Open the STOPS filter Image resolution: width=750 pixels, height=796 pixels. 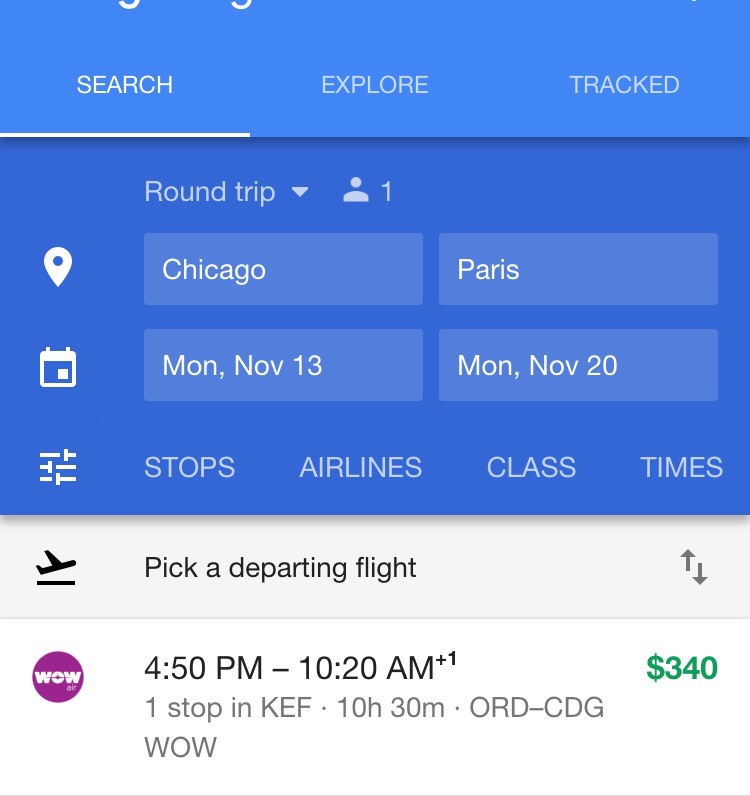[190, 467]
